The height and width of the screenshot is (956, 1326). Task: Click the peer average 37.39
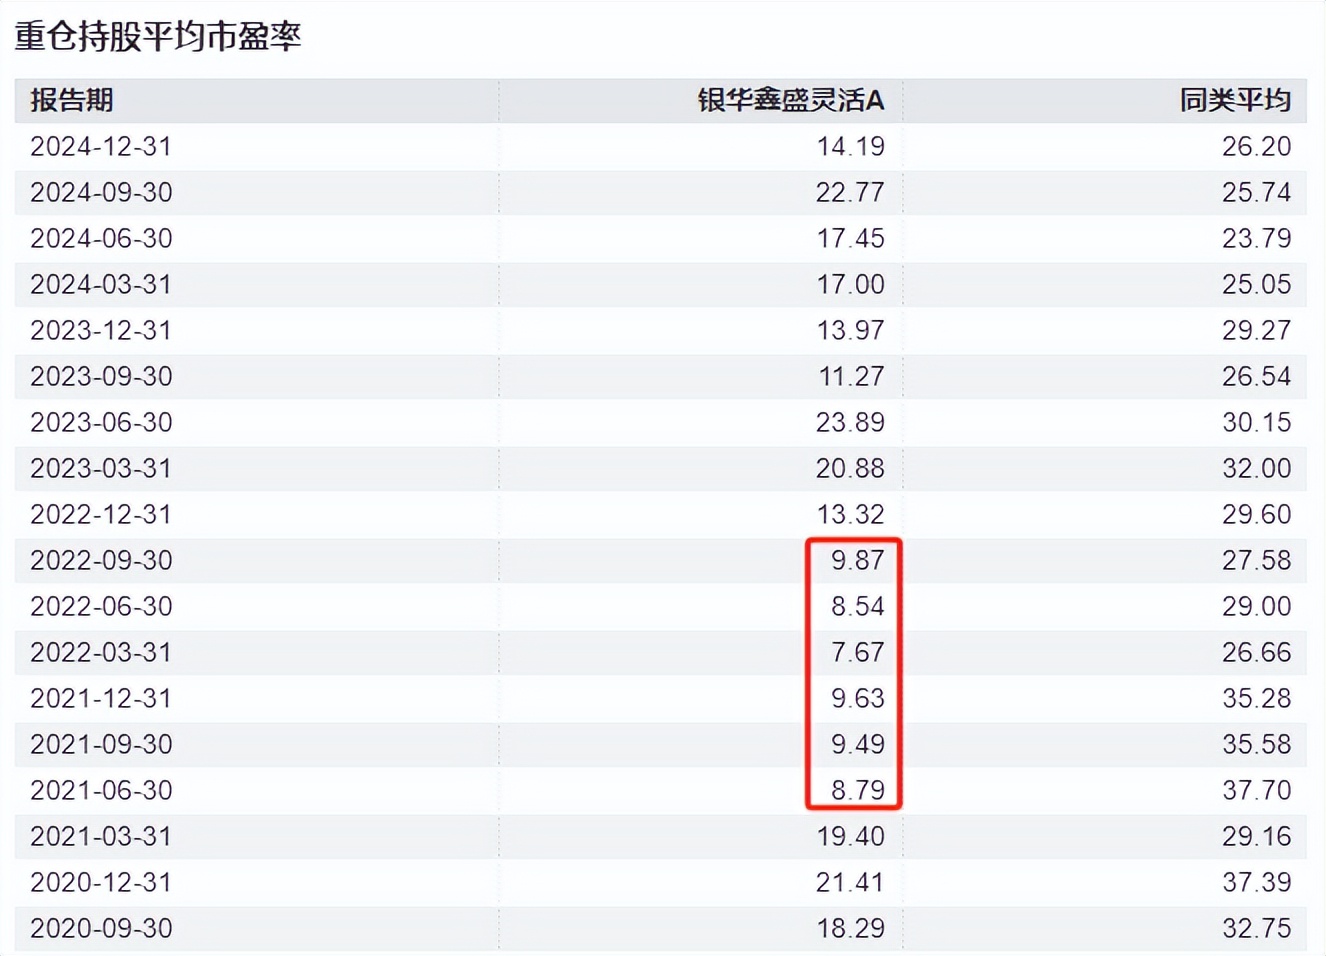[x=1257, y=882]
